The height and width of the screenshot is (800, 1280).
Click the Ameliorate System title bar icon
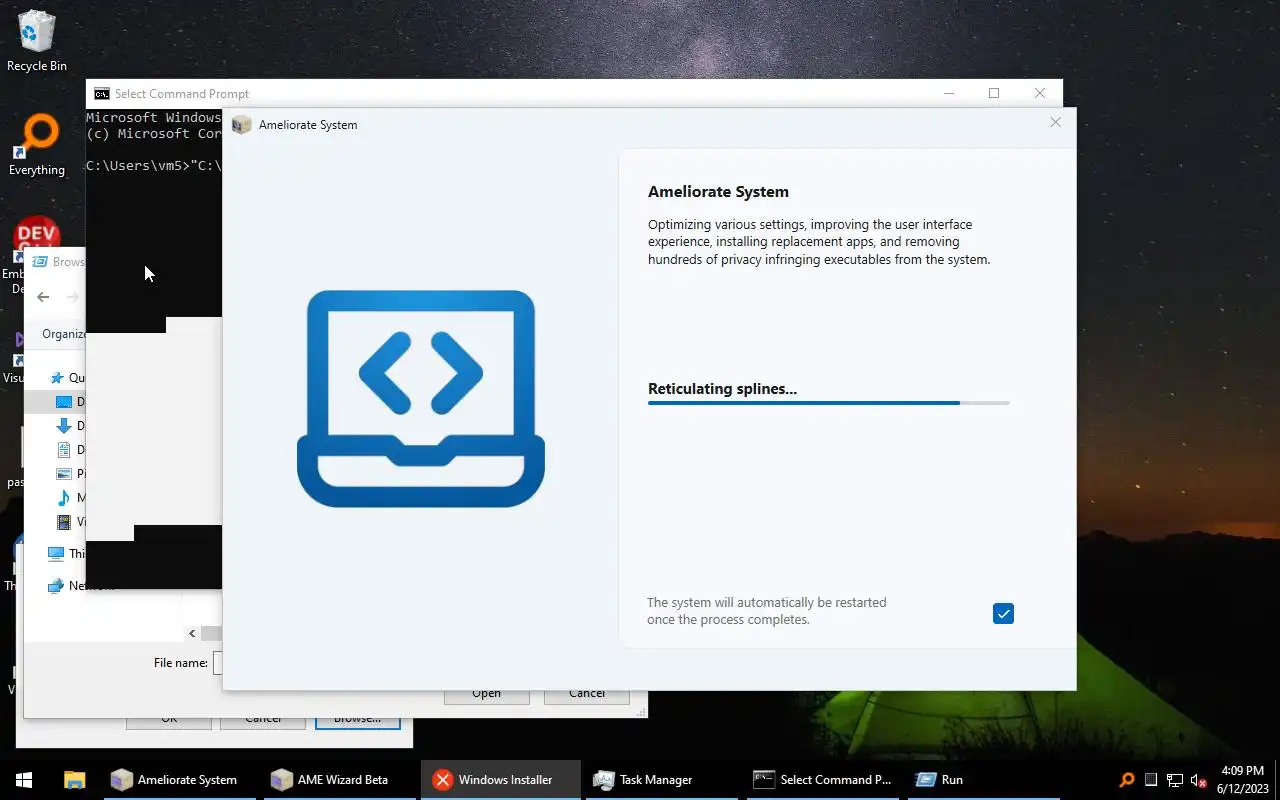coord(241,125)
